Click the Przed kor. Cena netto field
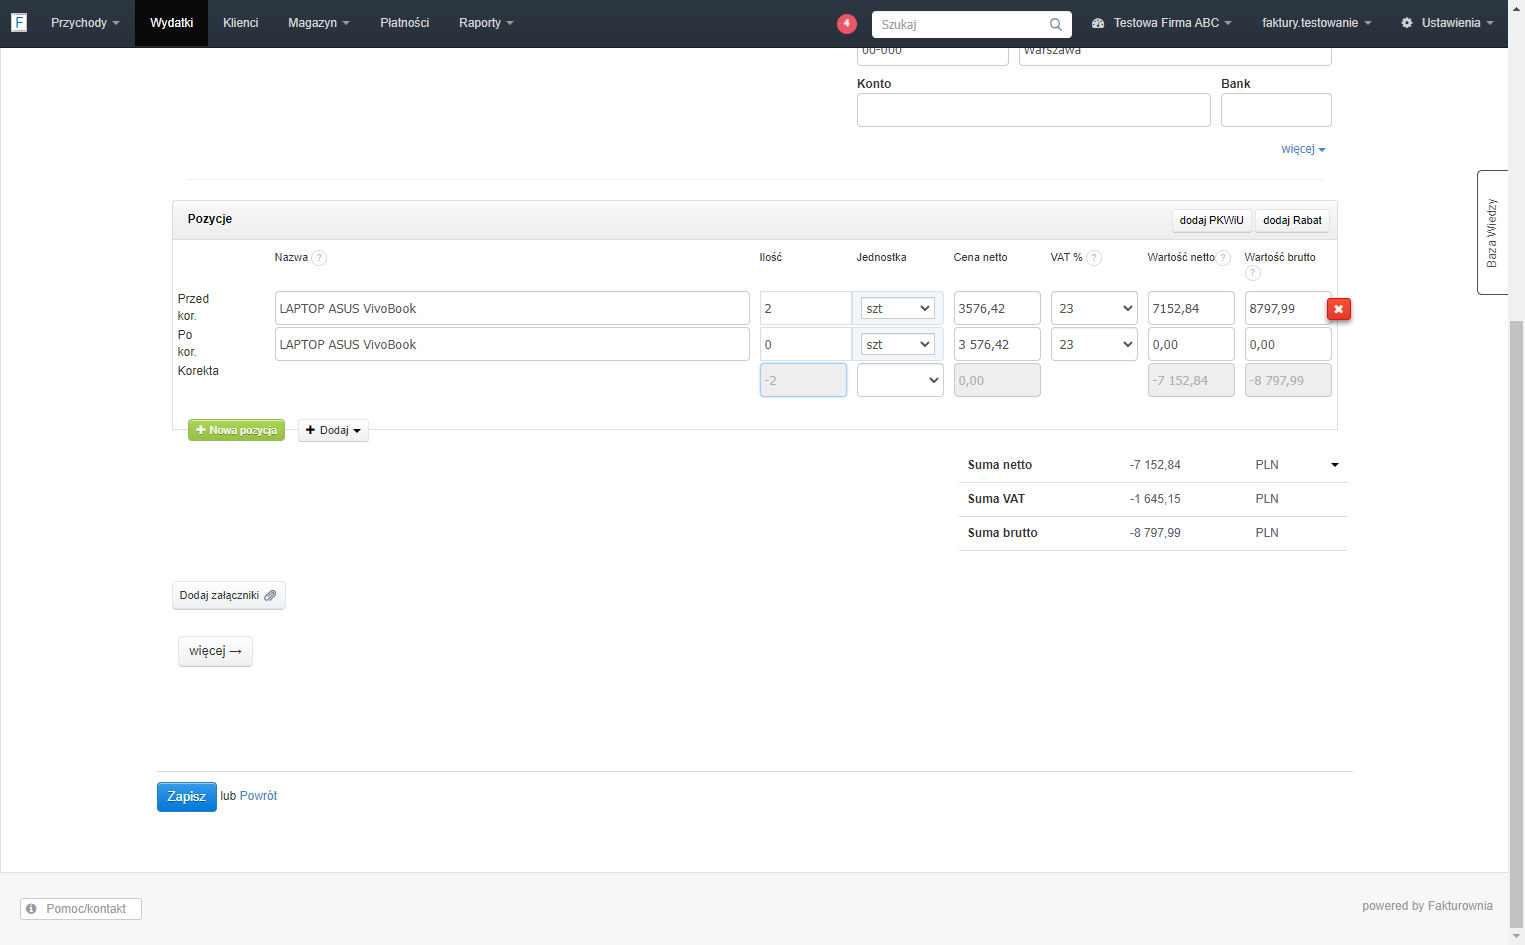This screenshot has width=1525, height=945. point(997,308)
